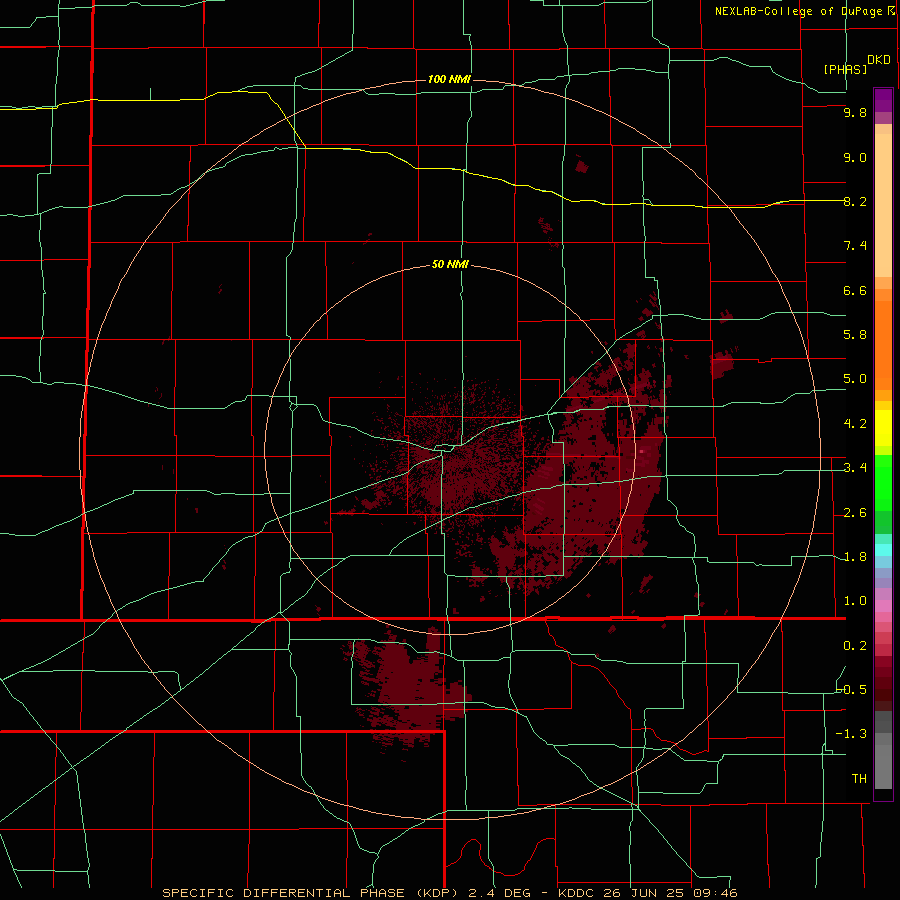Click the 7.4 value on the color scale
Viewport: 900px width, 900px height.
[x=855, y=246]
